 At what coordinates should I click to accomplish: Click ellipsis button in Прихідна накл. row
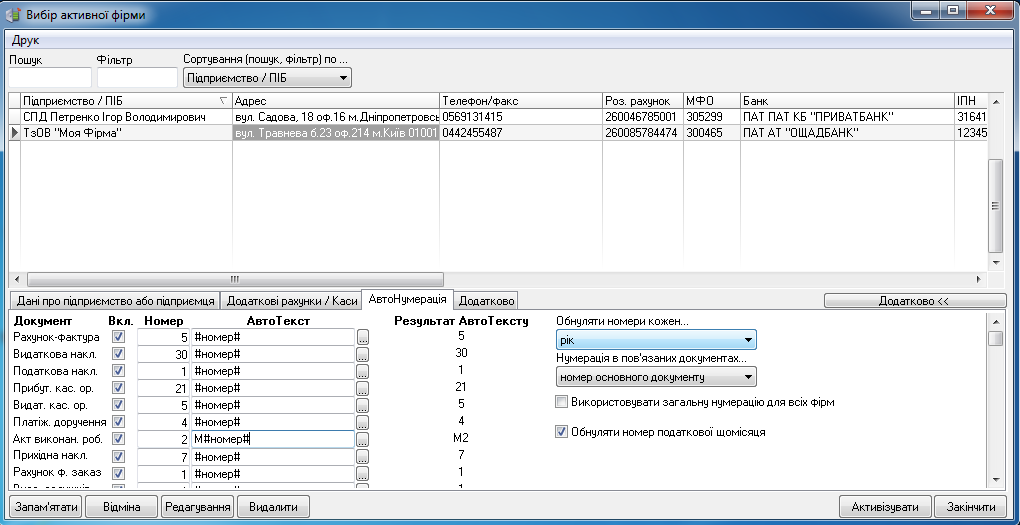point(363,457)
